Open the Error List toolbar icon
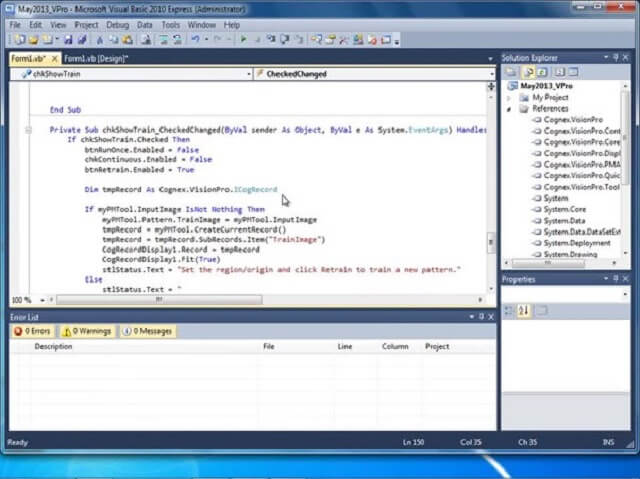This screenshot has height=479, width=640. [x=372, y=40]
